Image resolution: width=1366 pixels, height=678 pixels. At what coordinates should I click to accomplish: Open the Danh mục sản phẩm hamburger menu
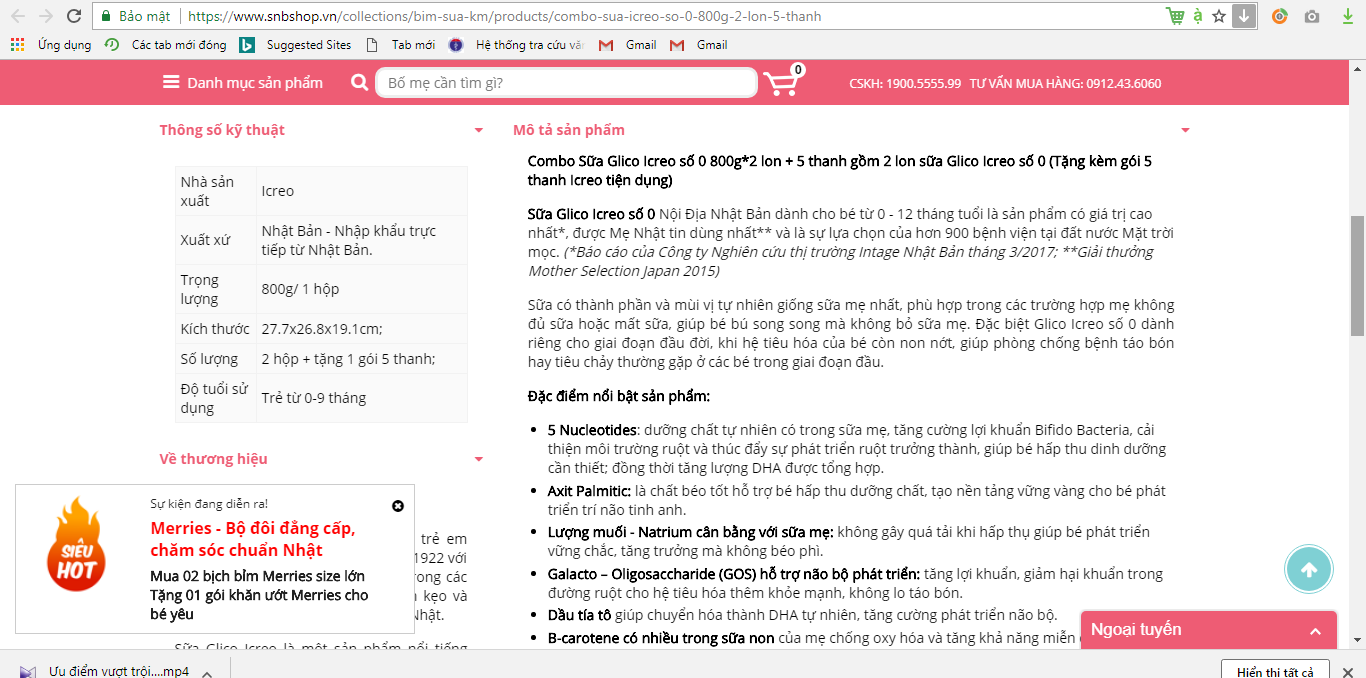(x=171, y=82)
